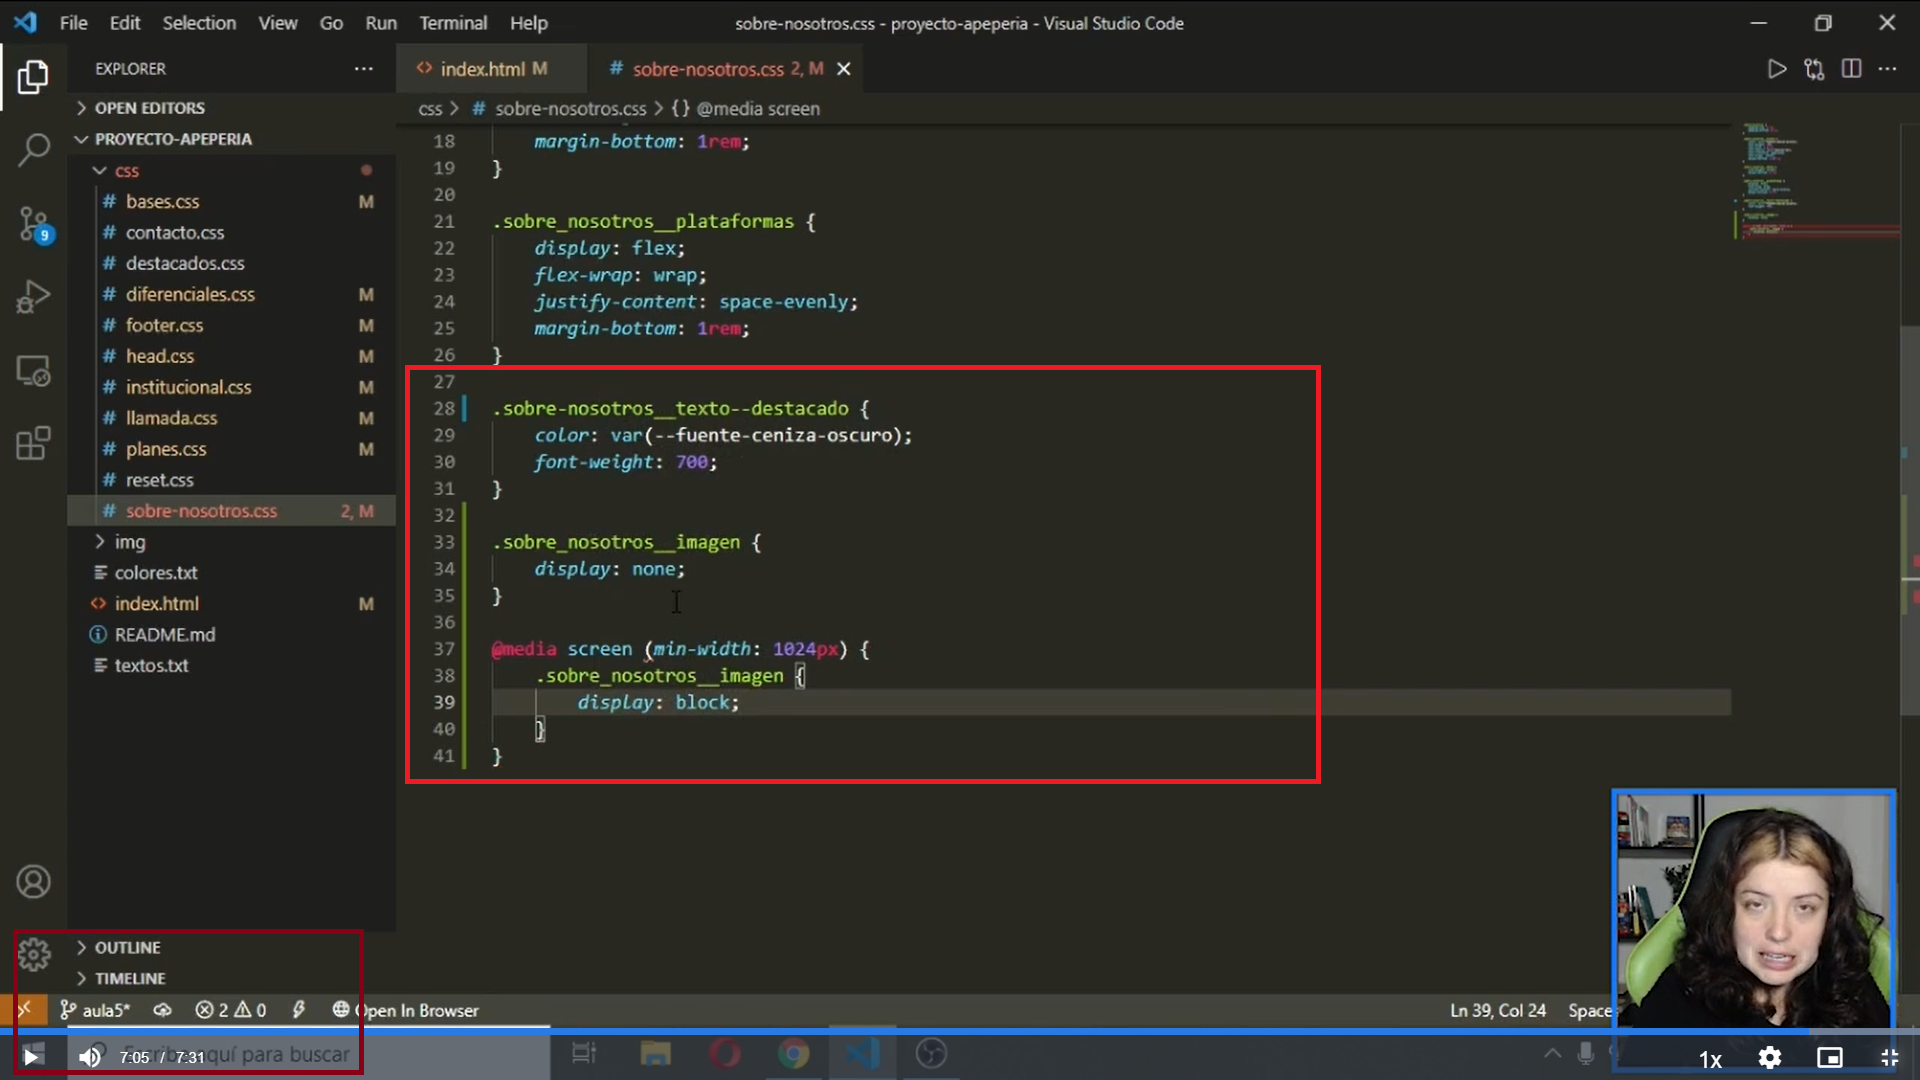
Task: Open diferenciales.css in explorer
Action: (230, 295)
